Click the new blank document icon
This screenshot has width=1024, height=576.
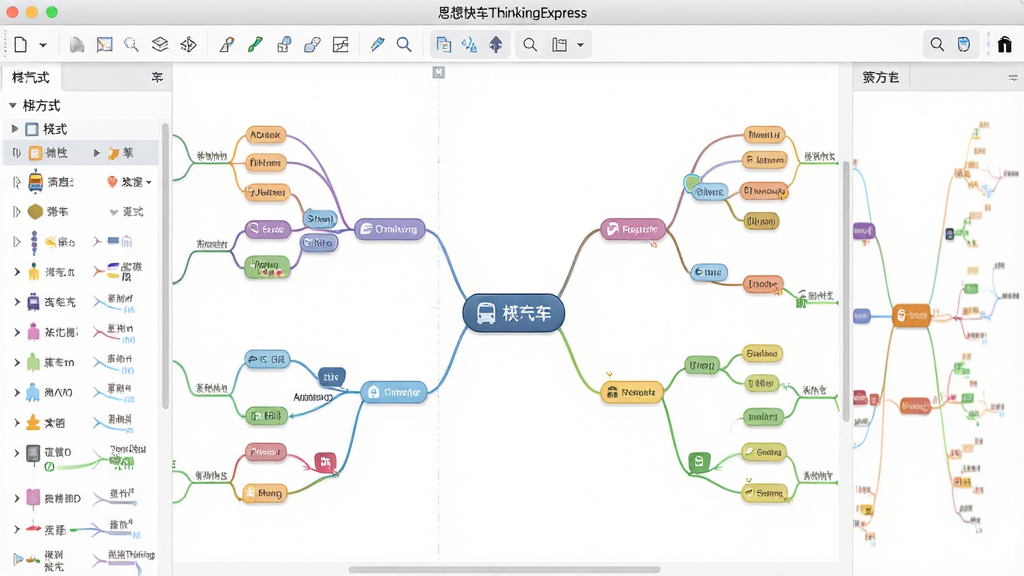pyautogui.click(x=21, y=44)
